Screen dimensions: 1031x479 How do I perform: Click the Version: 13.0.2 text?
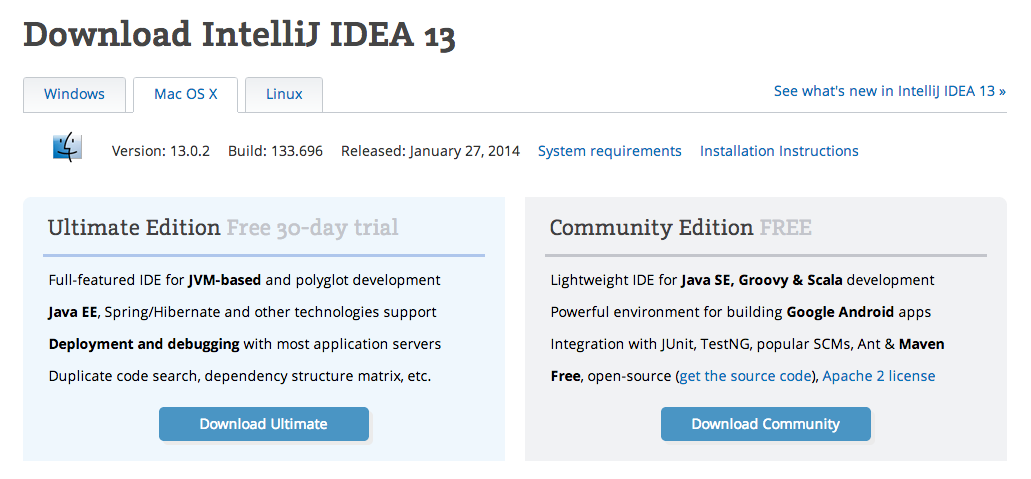pyautogui.click(x=160, y=151)
